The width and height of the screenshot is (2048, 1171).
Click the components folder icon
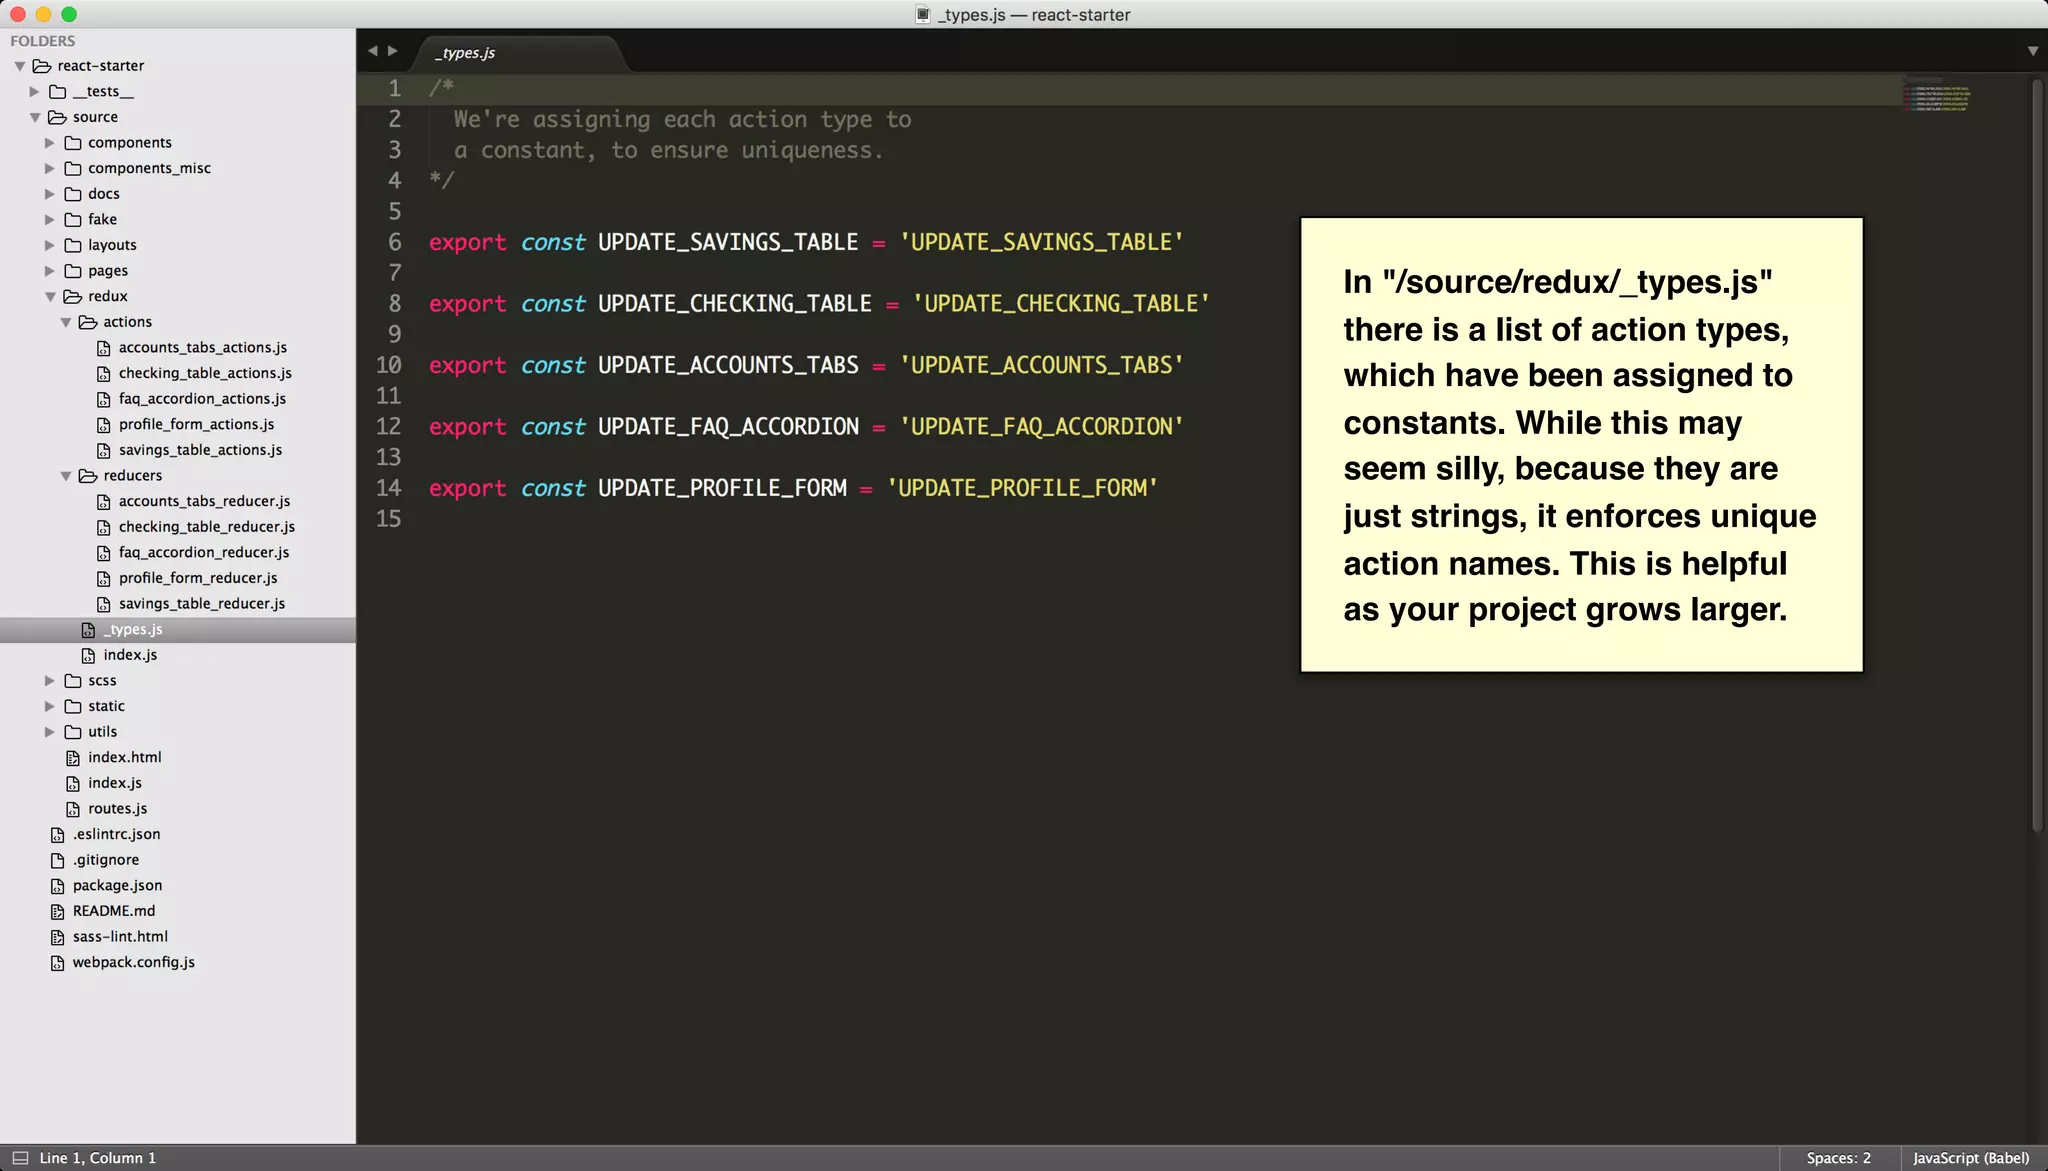pyautogui.click(x=73, y=143)
